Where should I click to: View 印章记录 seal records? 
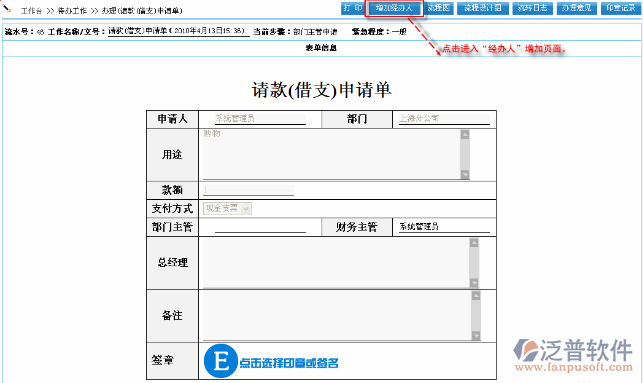[621, 8]
